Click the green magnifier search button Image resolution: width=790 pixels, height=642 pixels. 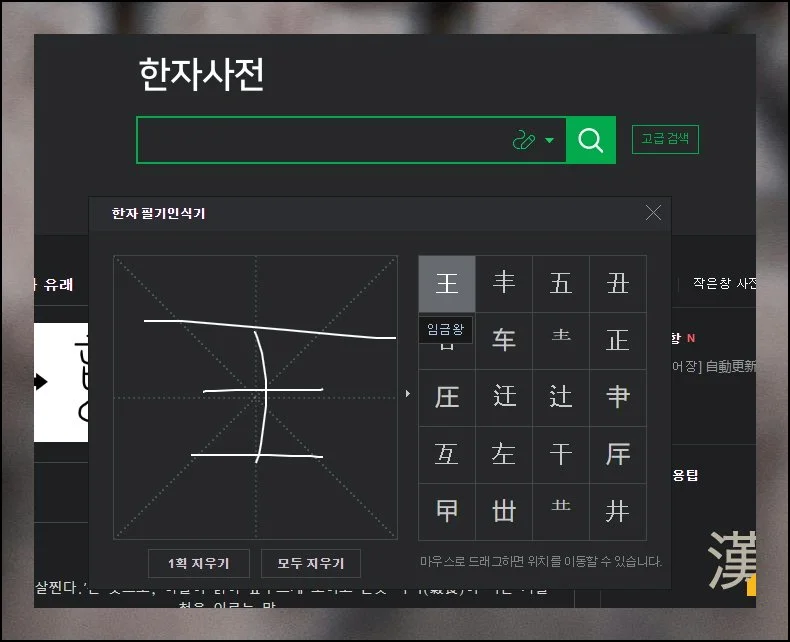590,140
